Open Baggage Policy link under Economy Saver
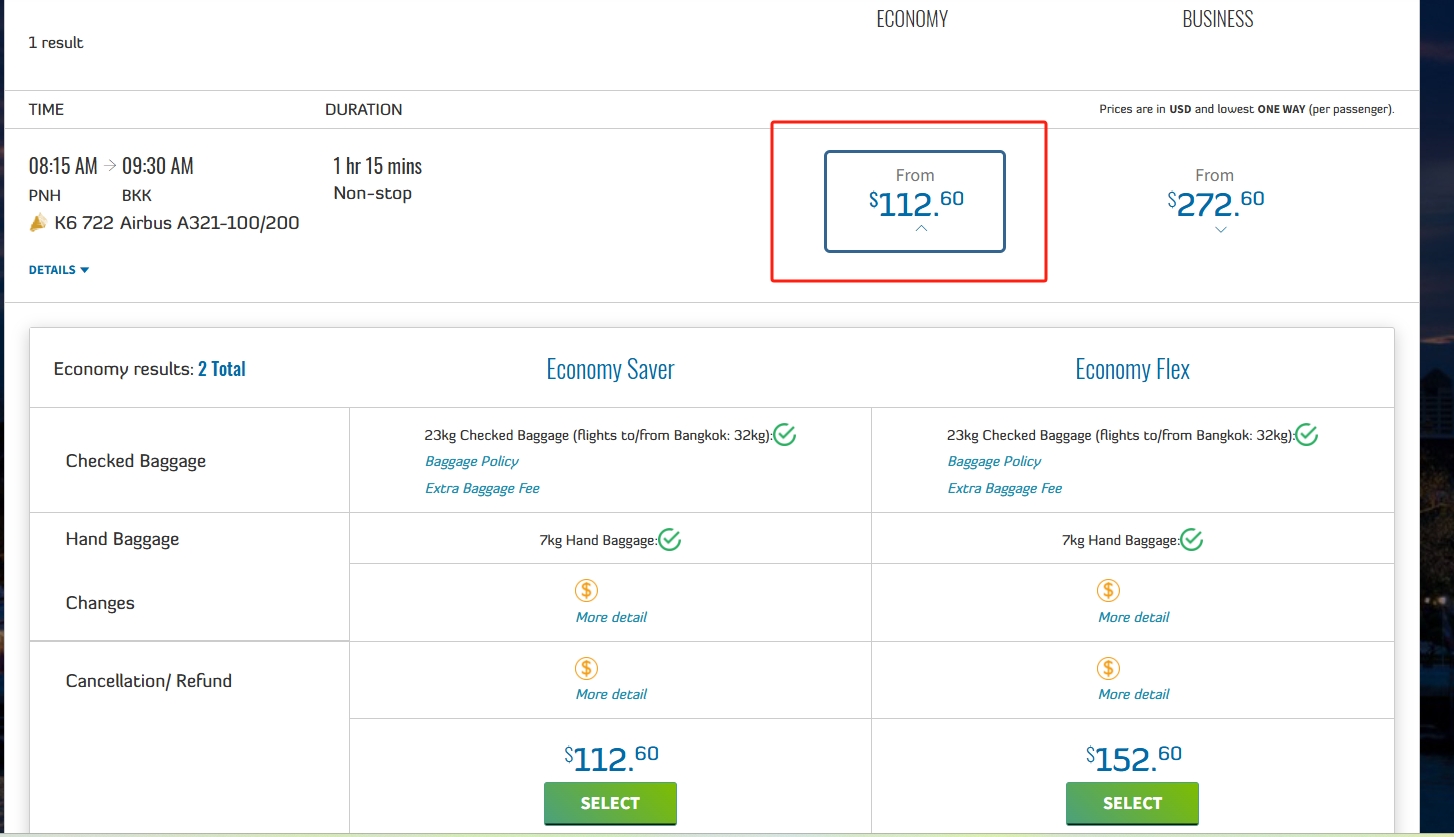Image resolution: width=1454 pixels, height=837 pixels. tap(472, 461)
